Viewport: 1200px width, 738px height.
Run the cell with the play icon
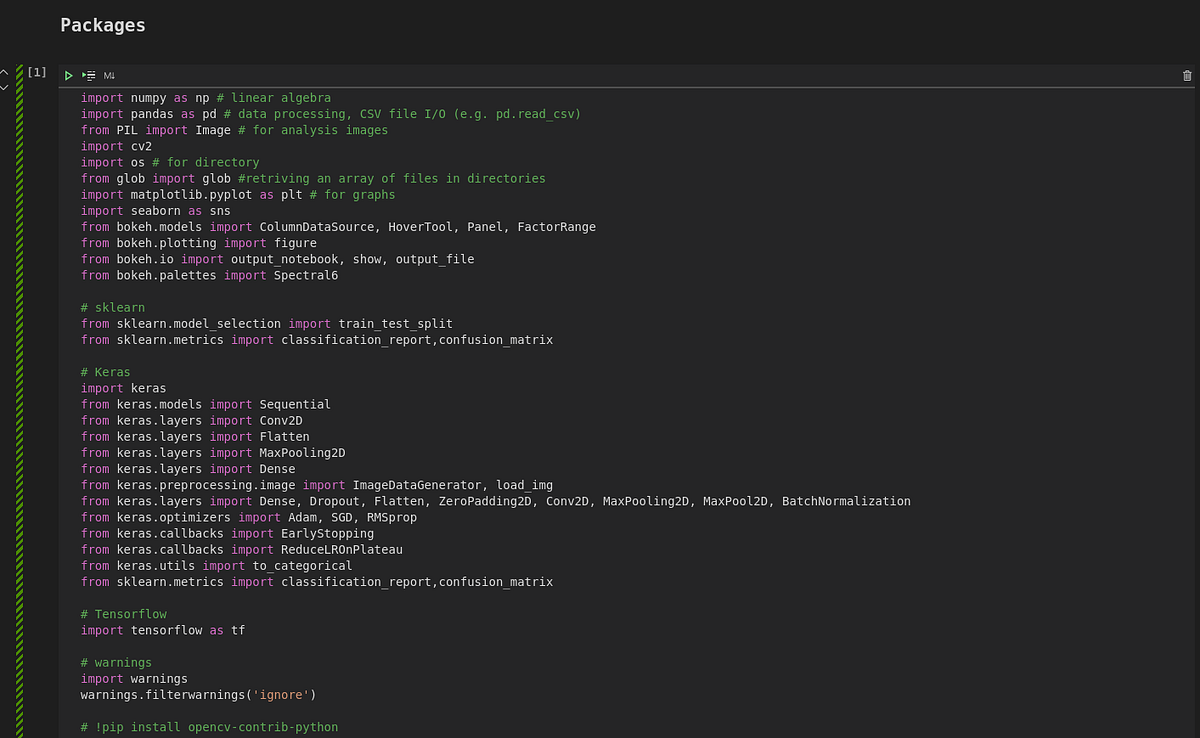click(x=69, y=75)
